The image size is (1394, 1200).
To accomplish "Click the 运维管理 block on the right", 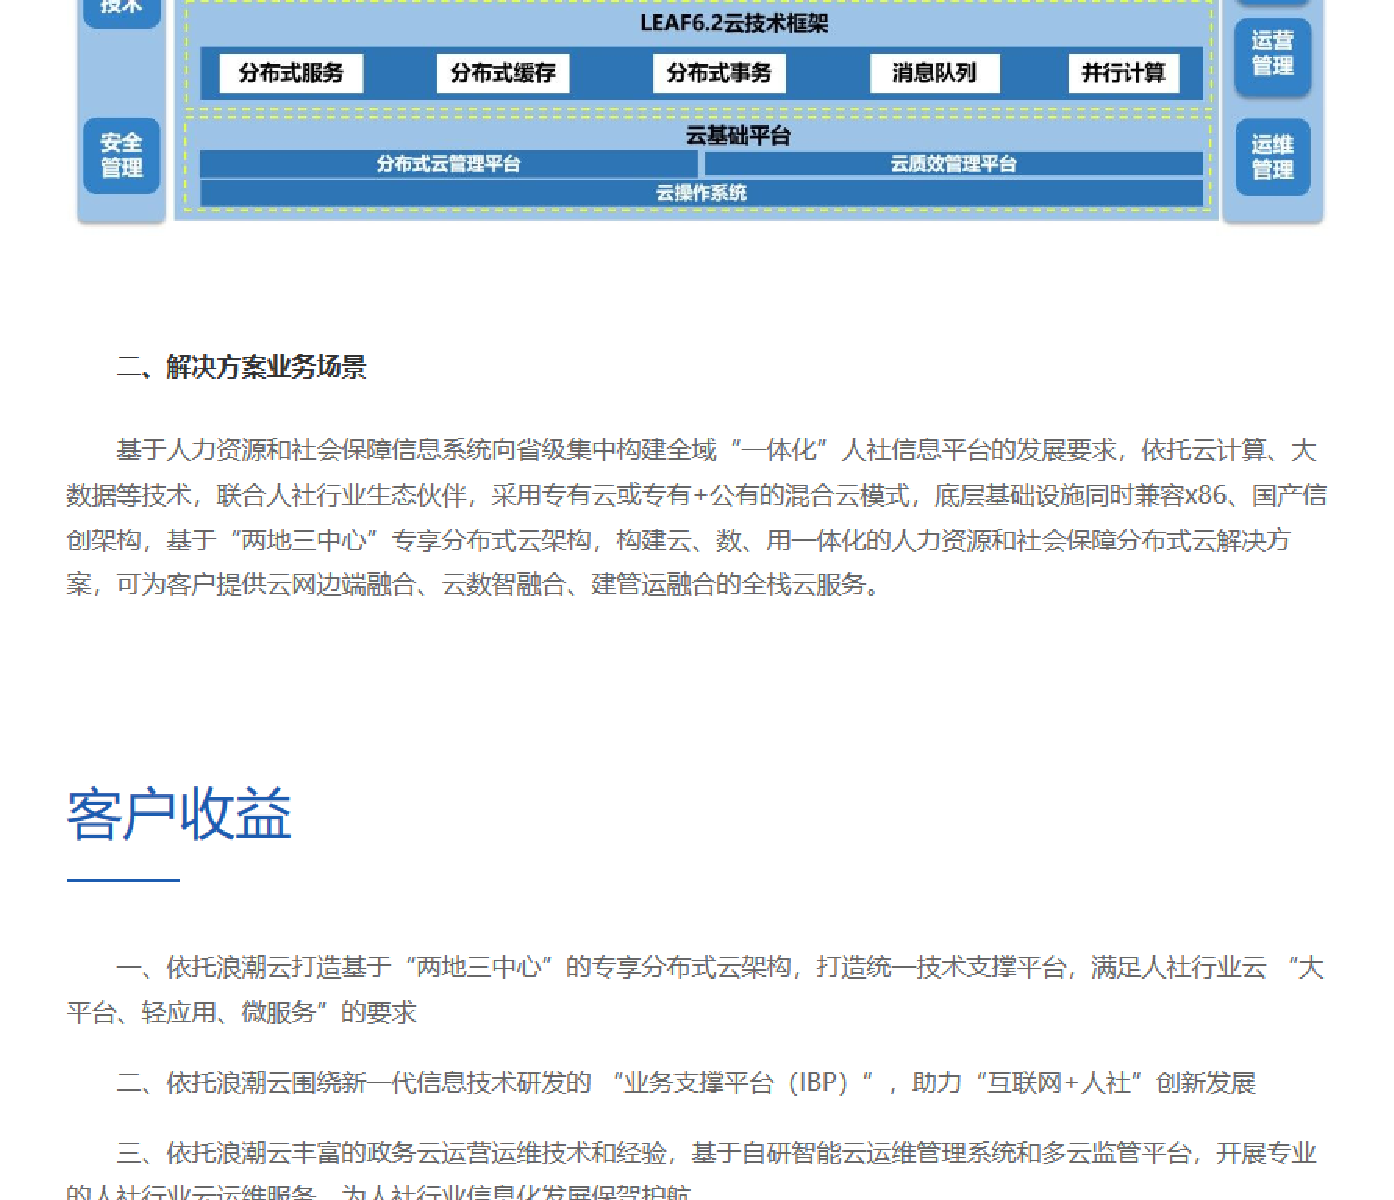I will tap(1272, 157).
